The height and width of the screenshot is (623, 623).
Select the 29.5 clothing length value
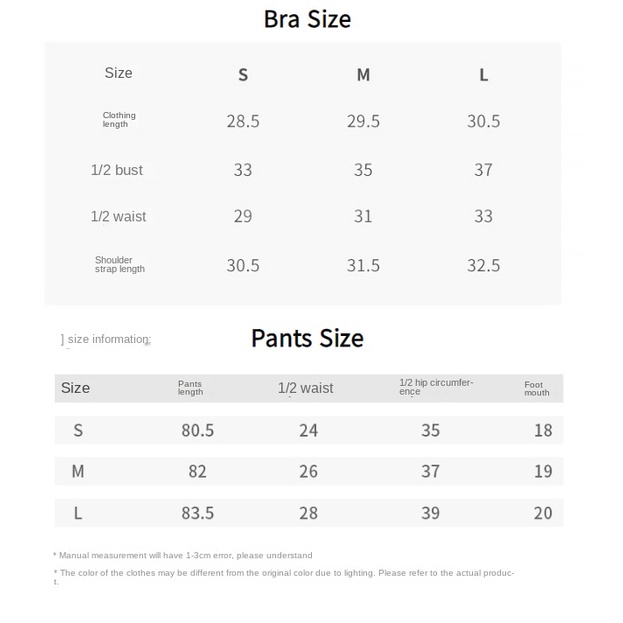363,121
